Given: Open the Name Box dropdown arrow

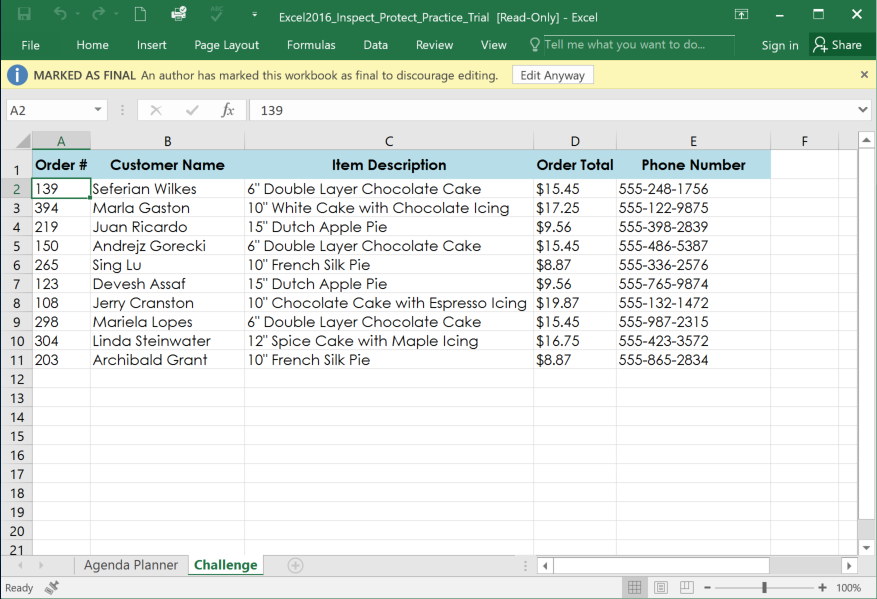Looking at the screenshot, I should point(98,110).
